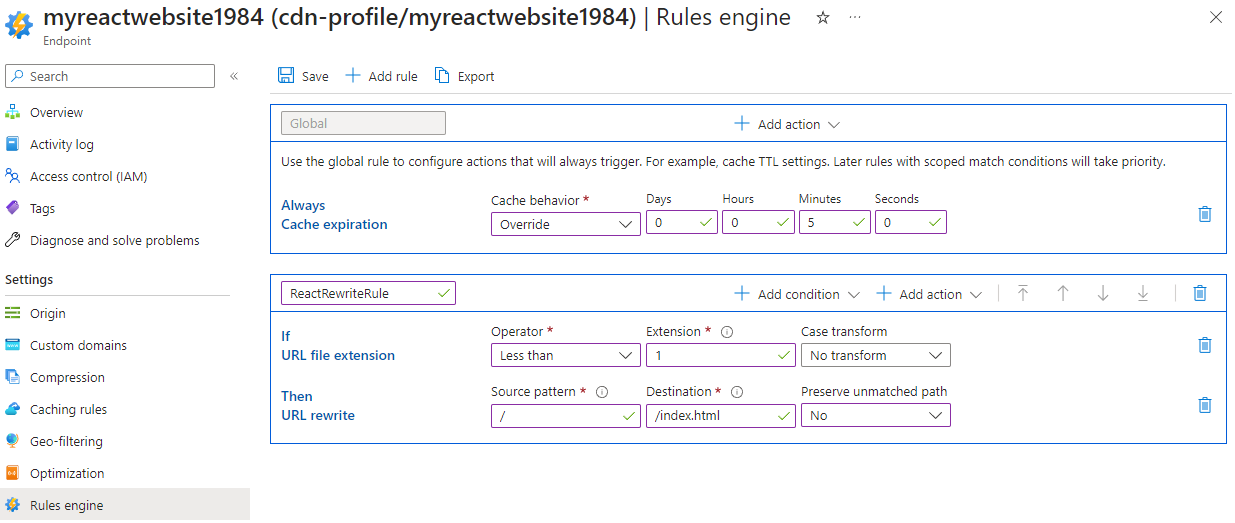Viewport: 1235px width, 523px height.
Task: Click the Export button label
Action: pos(476,76)
